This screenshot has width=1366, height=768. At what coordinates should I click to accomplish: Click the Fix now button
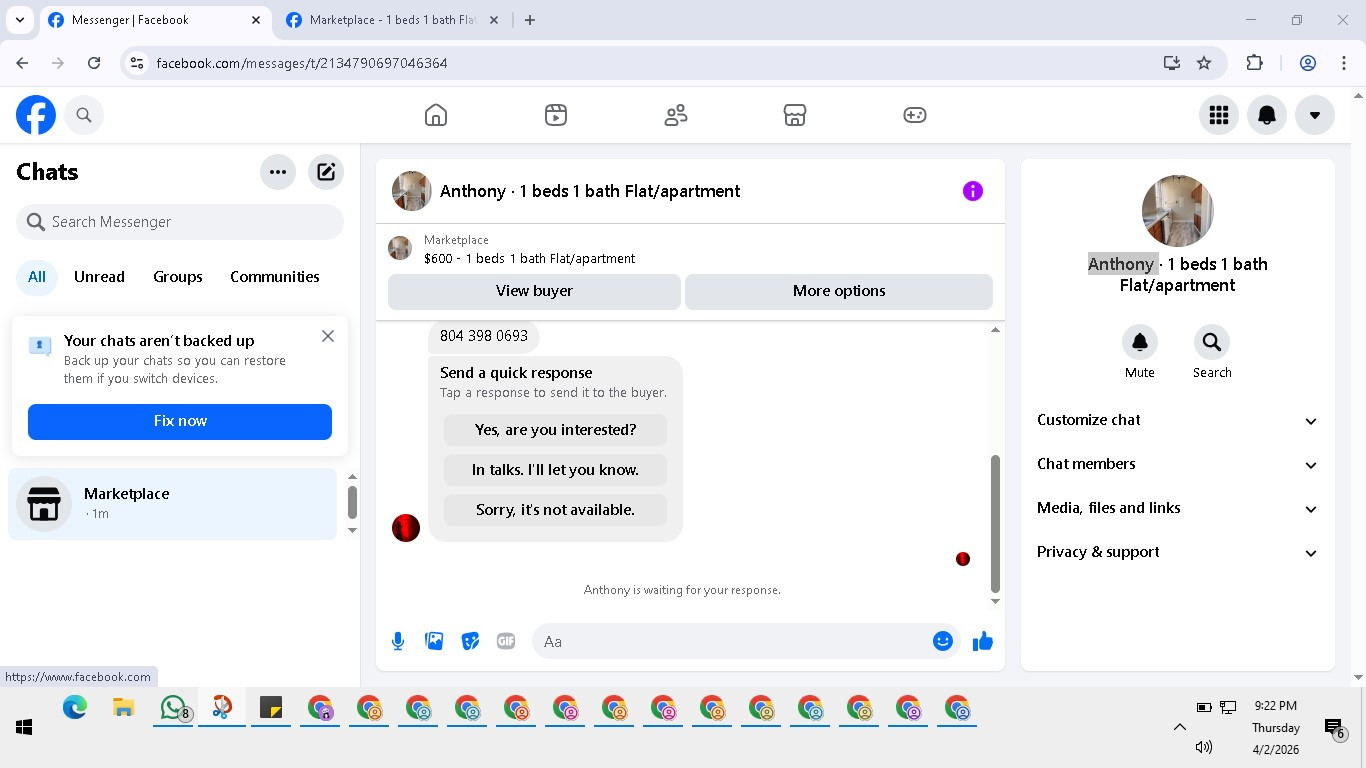180,421
